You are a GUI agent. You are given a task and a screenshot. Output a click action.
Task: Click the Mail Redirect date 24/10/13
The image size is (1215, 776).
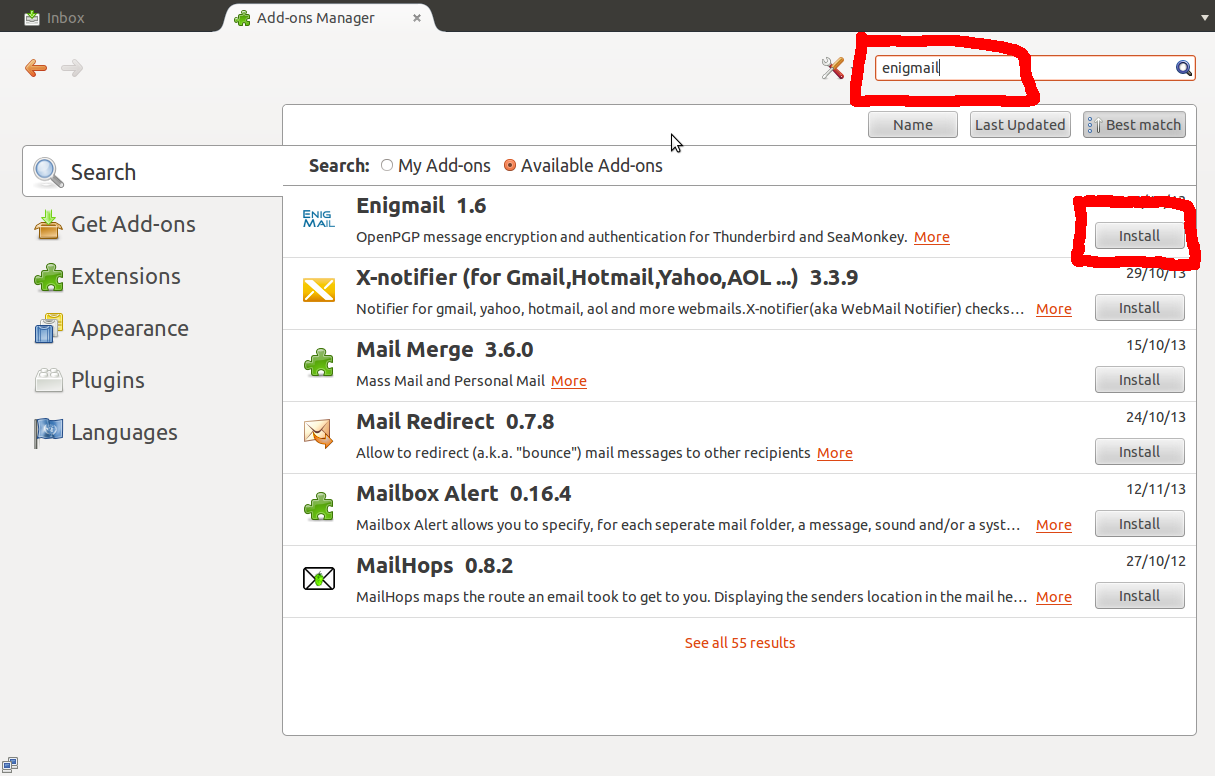tap(1155, 417)
